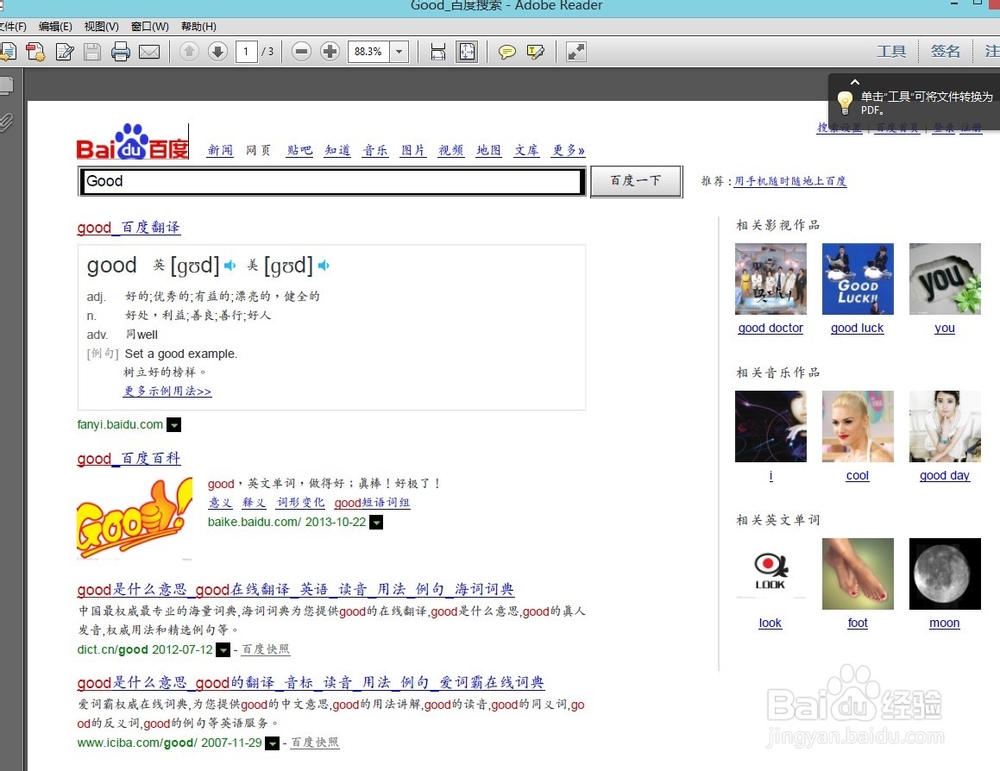Open the 签名 pane
Screen dimensions: 1000x771
tap(945, 51)
